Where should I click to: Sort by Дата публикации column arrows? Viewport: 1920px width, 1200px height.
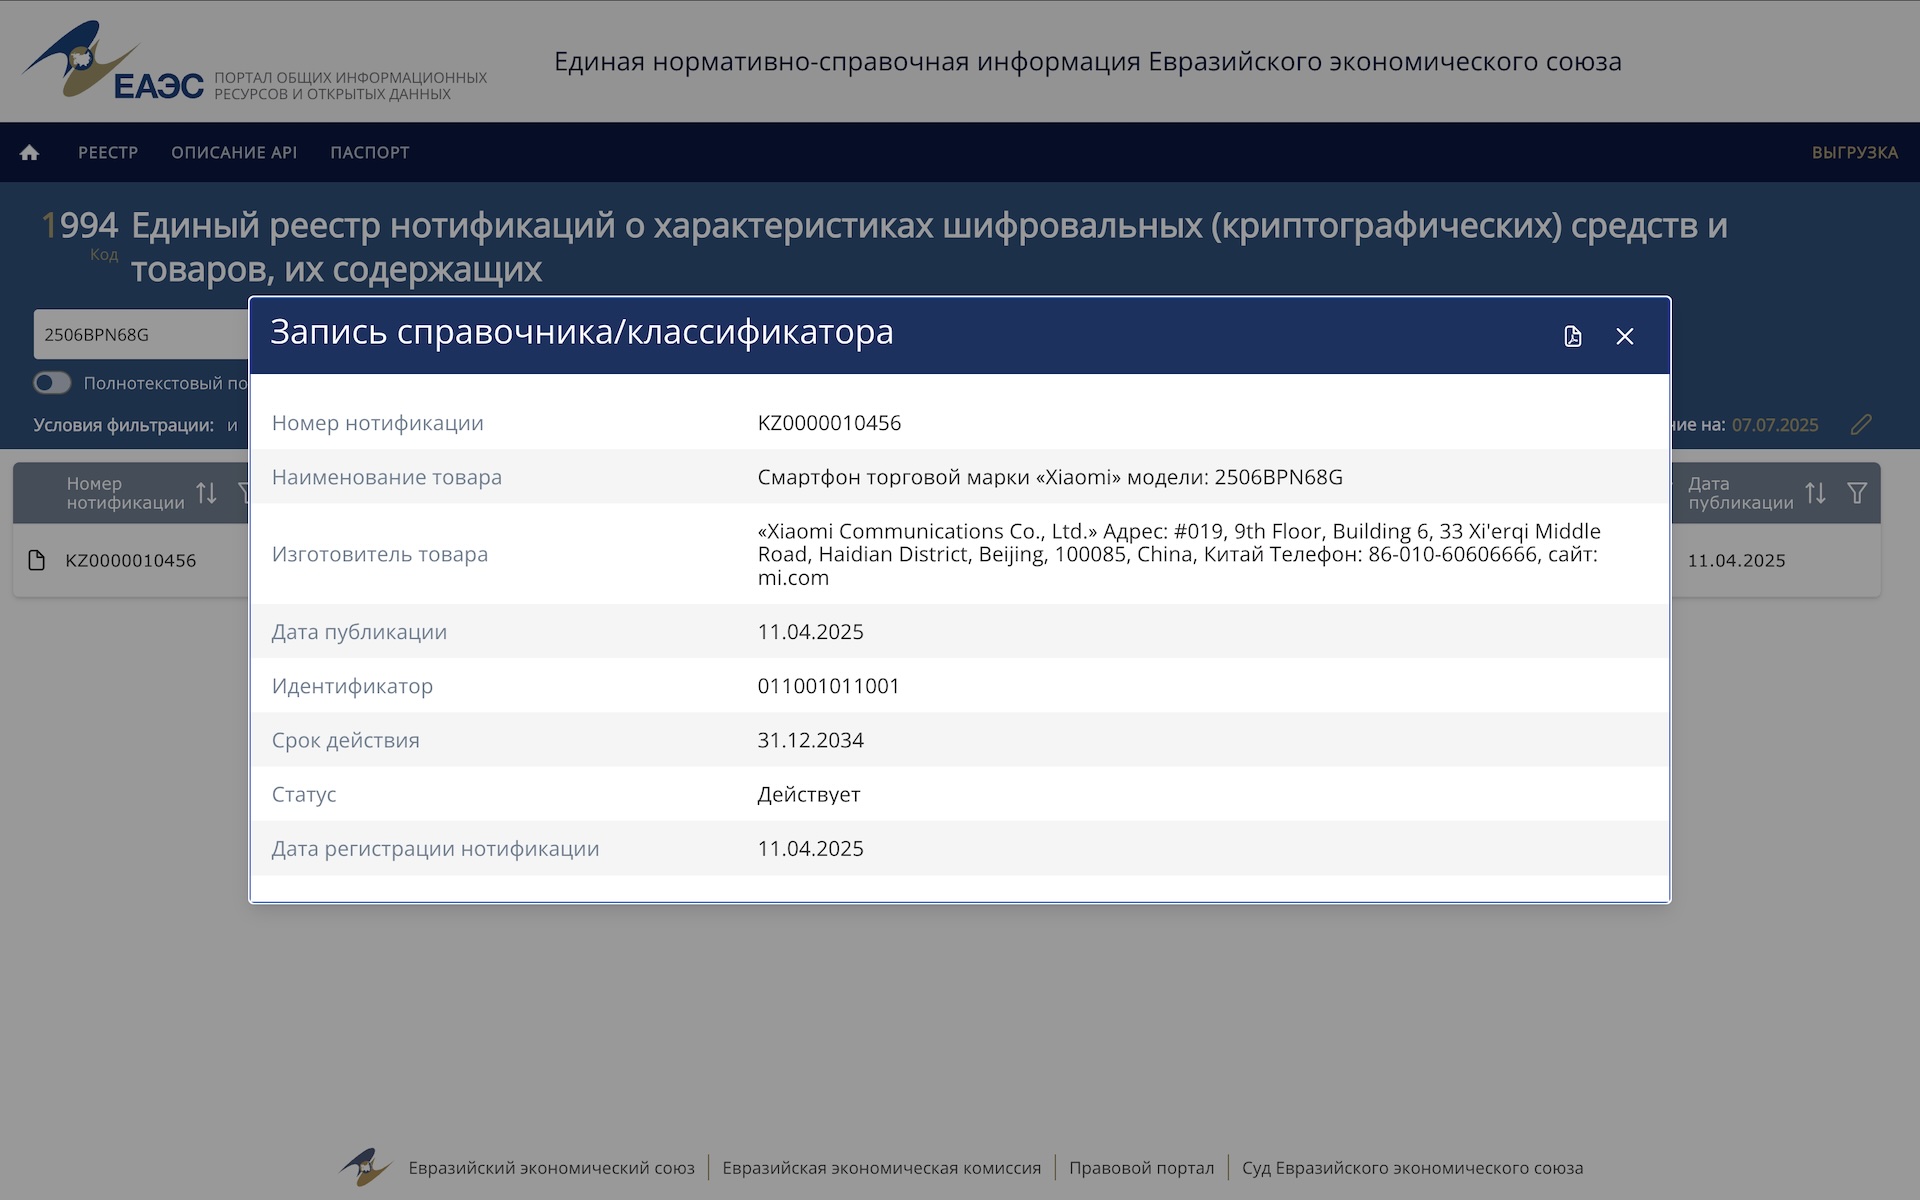click(x=1815, y=493)
